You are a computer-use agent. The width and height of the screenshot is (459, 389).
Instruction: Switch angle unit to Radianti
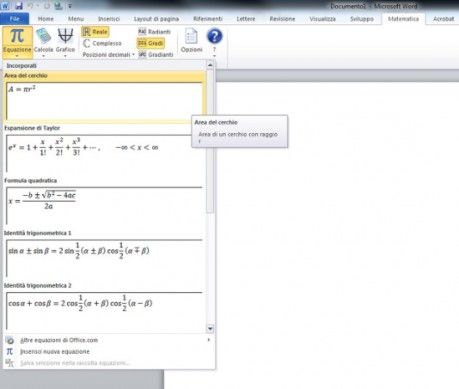coord(154,32)
